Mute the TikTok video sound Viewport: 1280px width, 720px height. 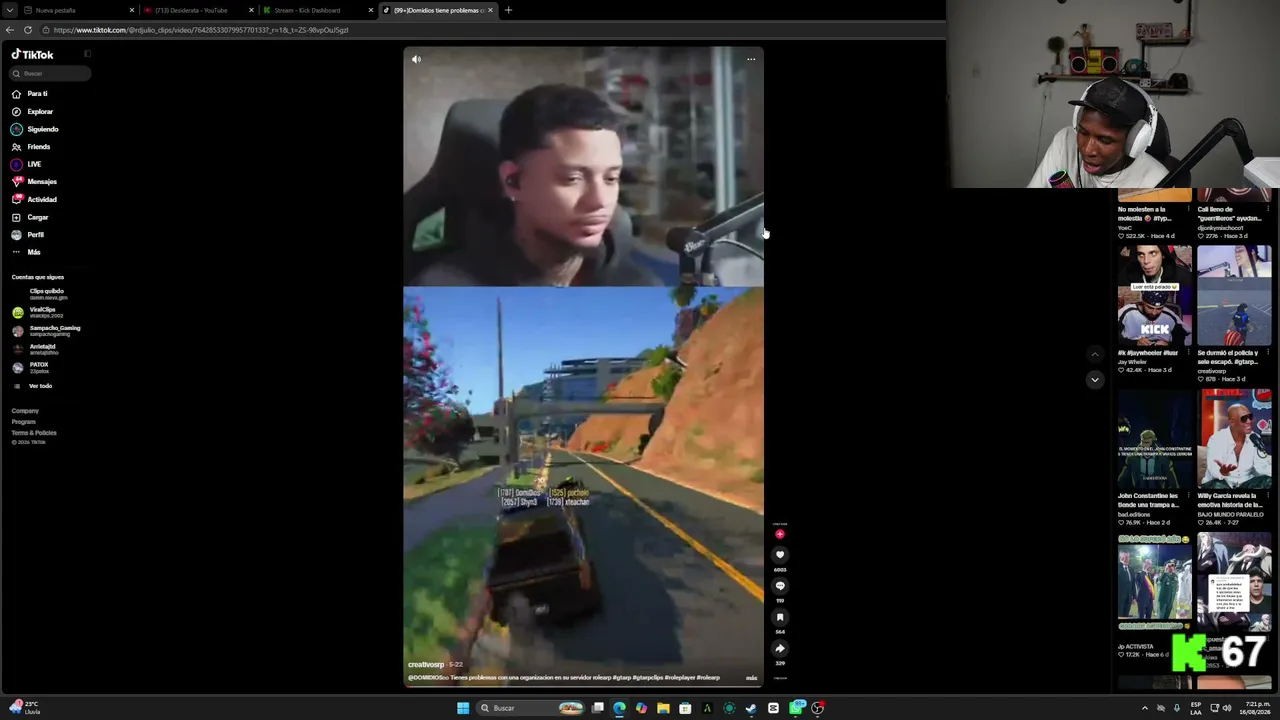click(416, 59)
